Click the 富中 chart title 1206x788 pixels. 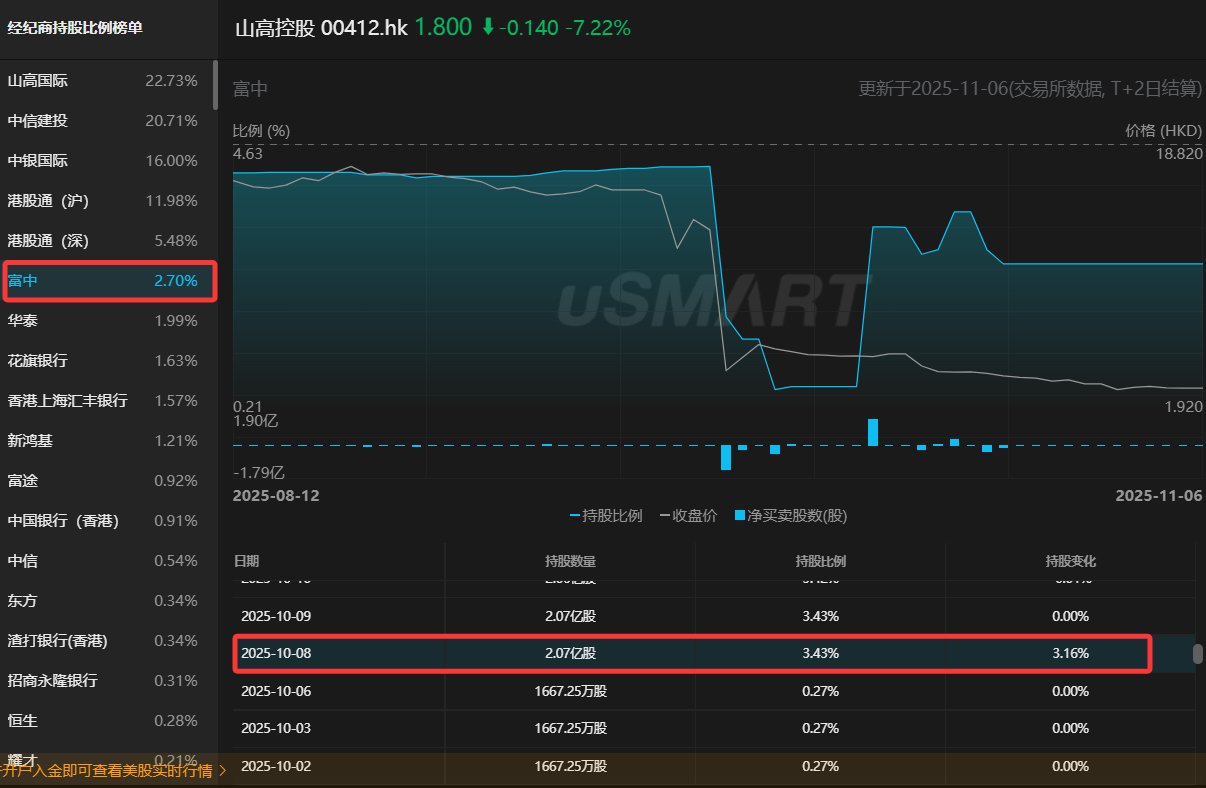click(x=250, y=89)
